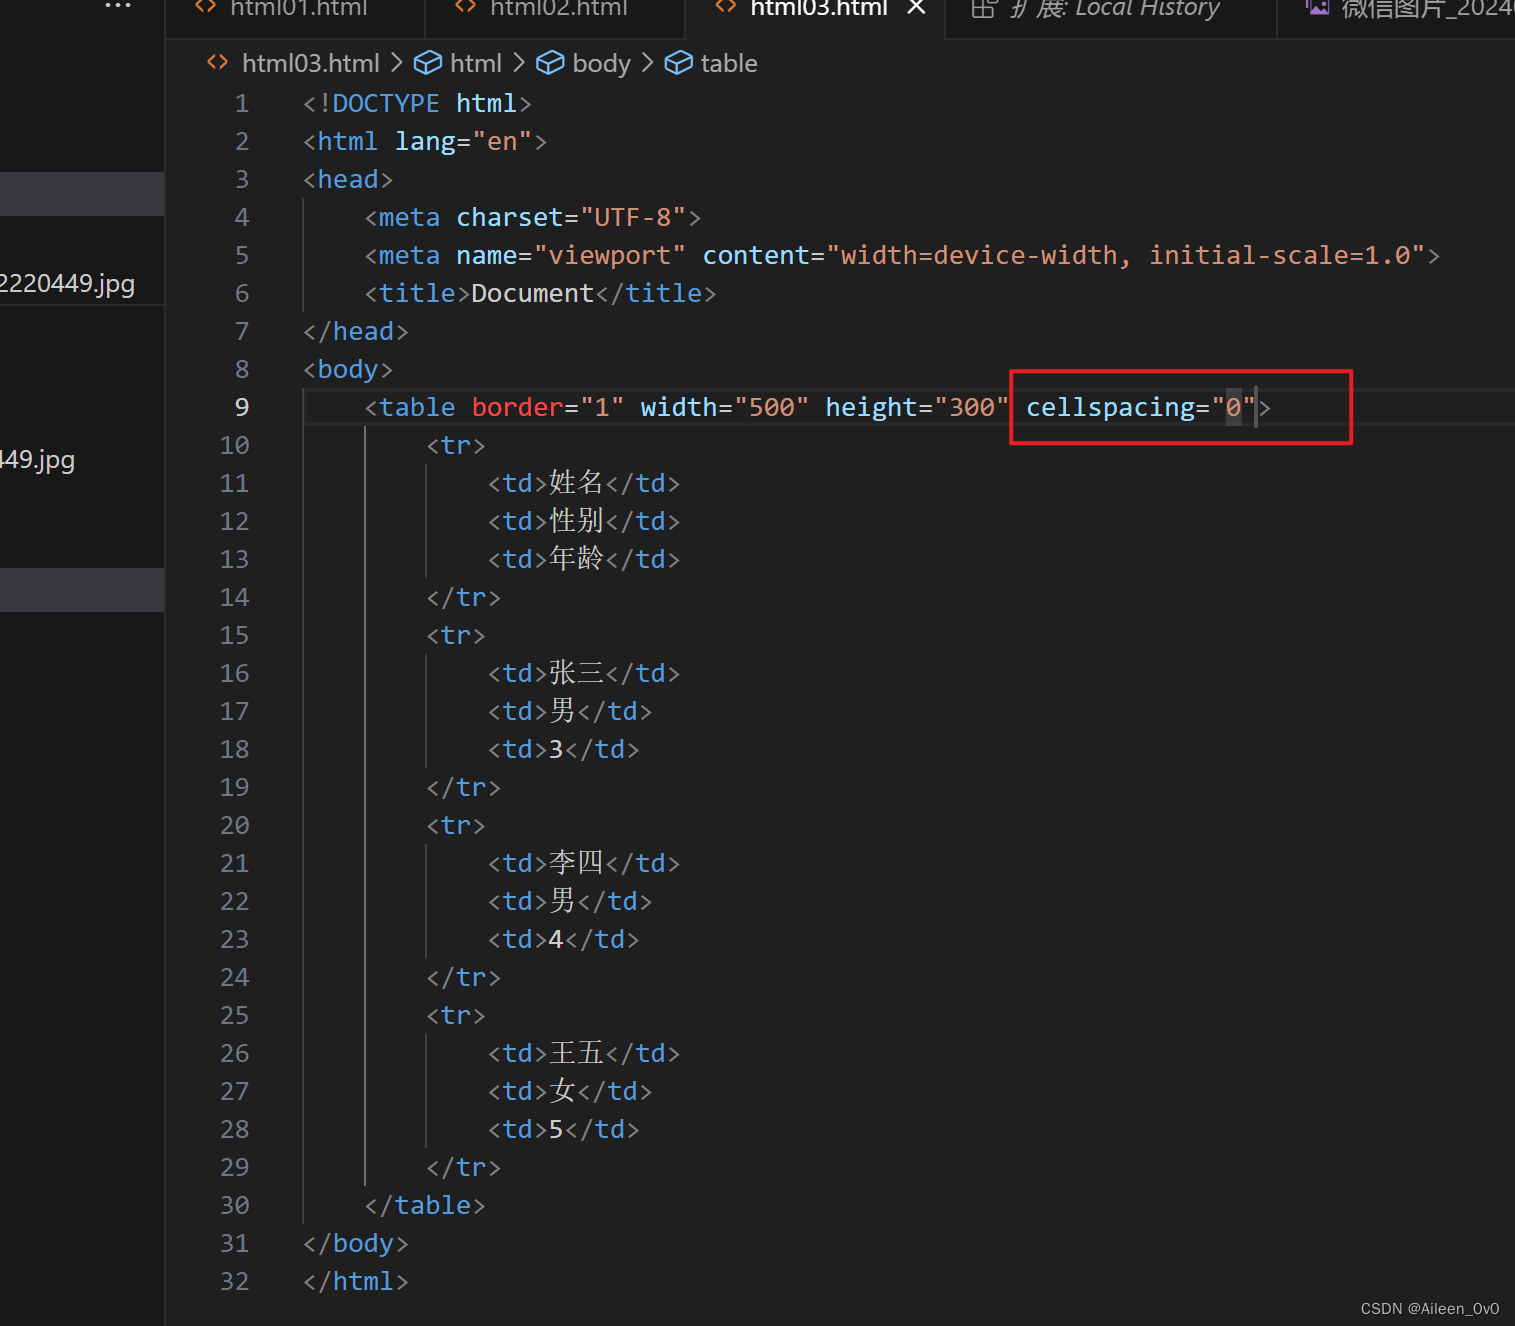
Task: Click the lang="en" attribute
Action: 463,141
